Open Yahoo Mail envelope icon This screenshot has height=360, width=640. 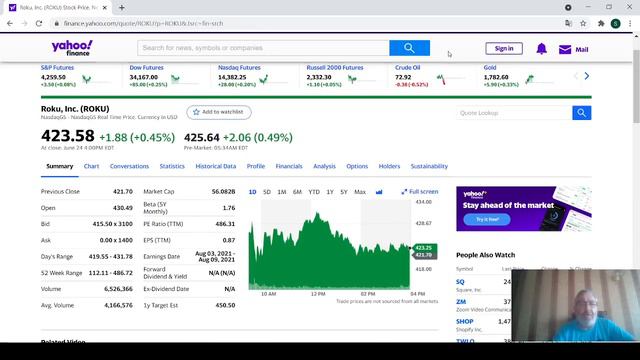(x=565, y=49)
